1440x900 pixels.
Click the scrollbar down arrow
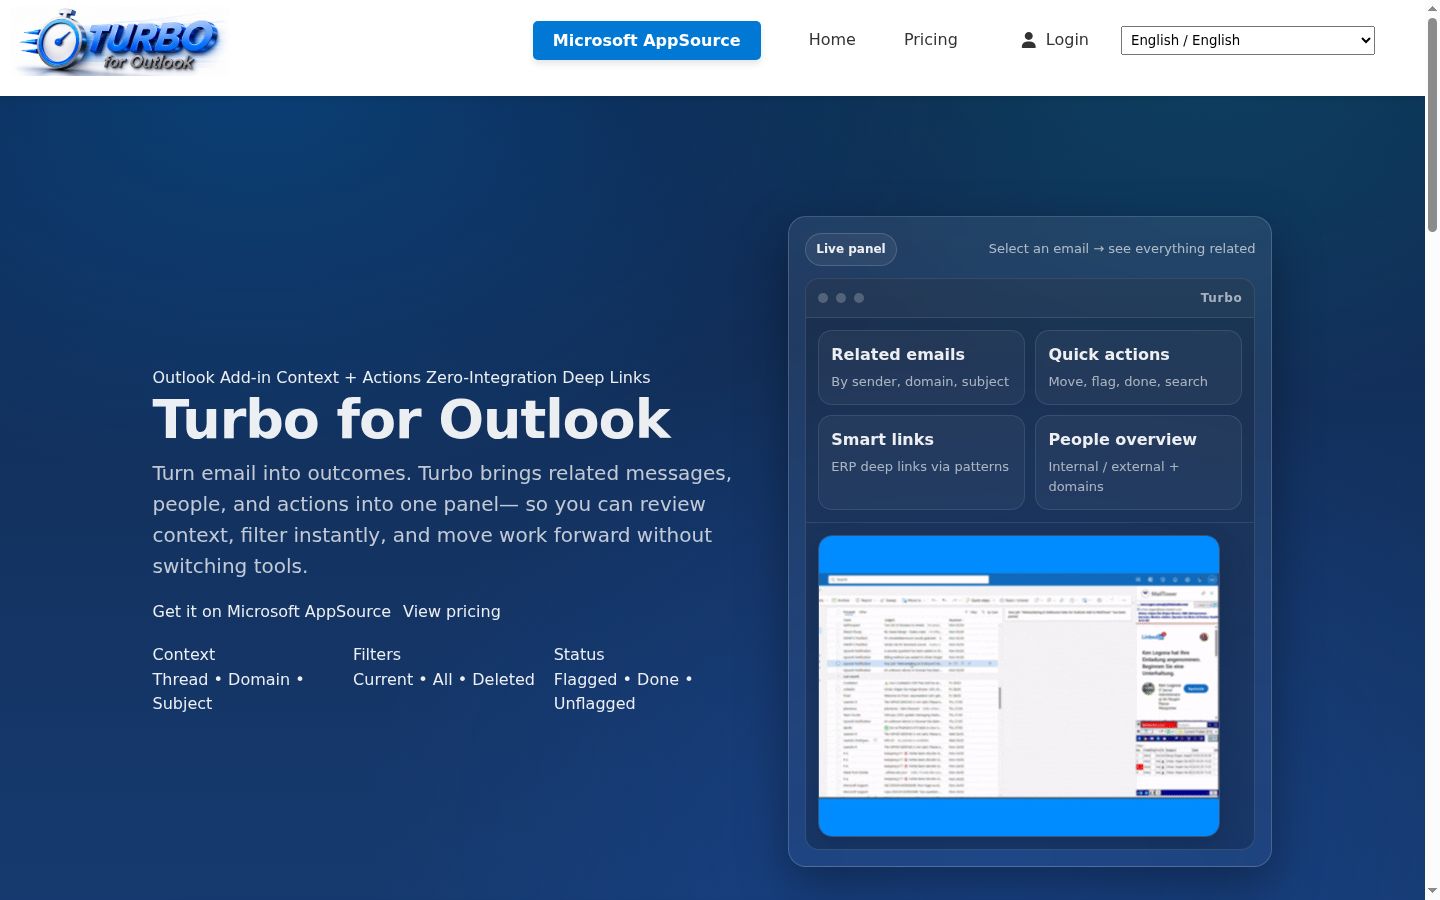coord(1432,891)
